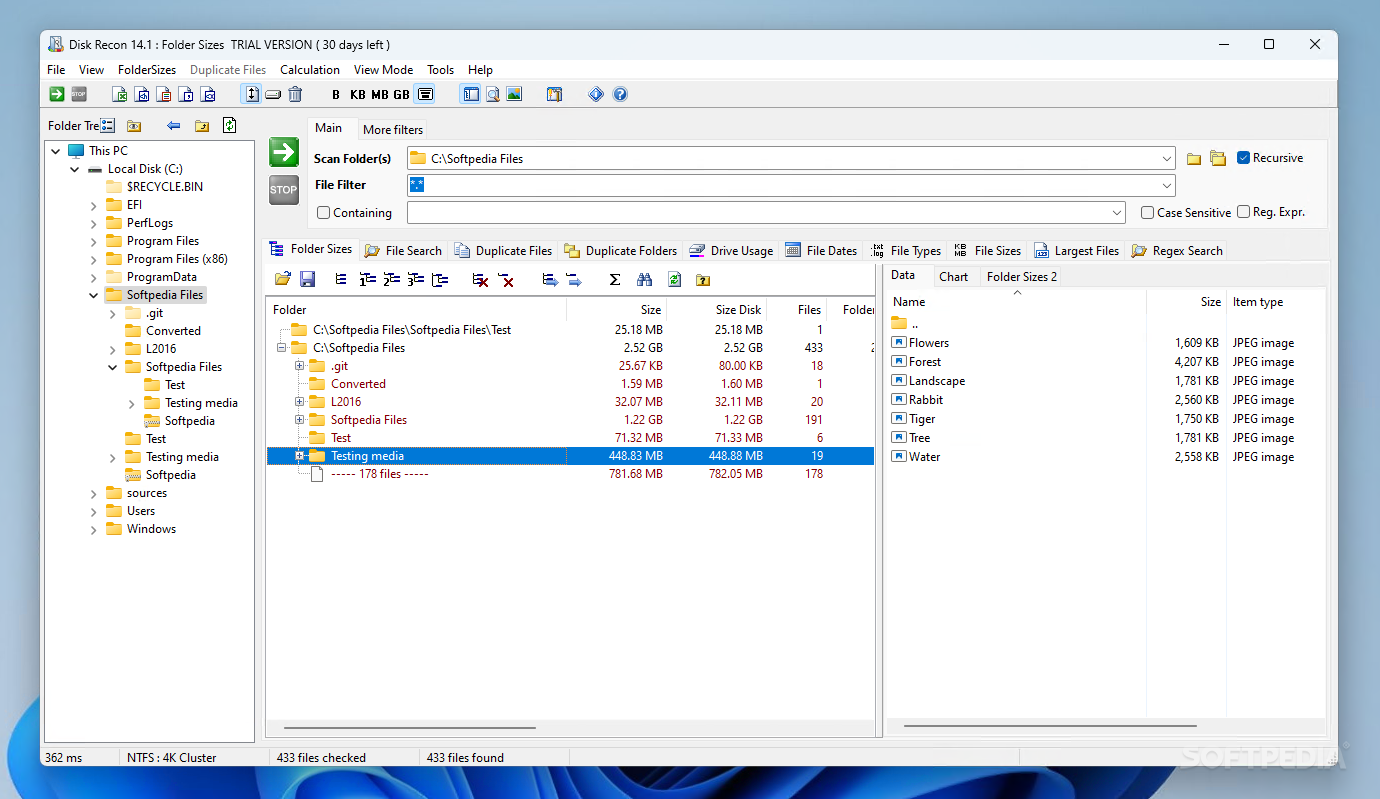The image size is (1380, 799).
Task: Select the Softpedia Files folder in tree
Action: pos(165,295)
